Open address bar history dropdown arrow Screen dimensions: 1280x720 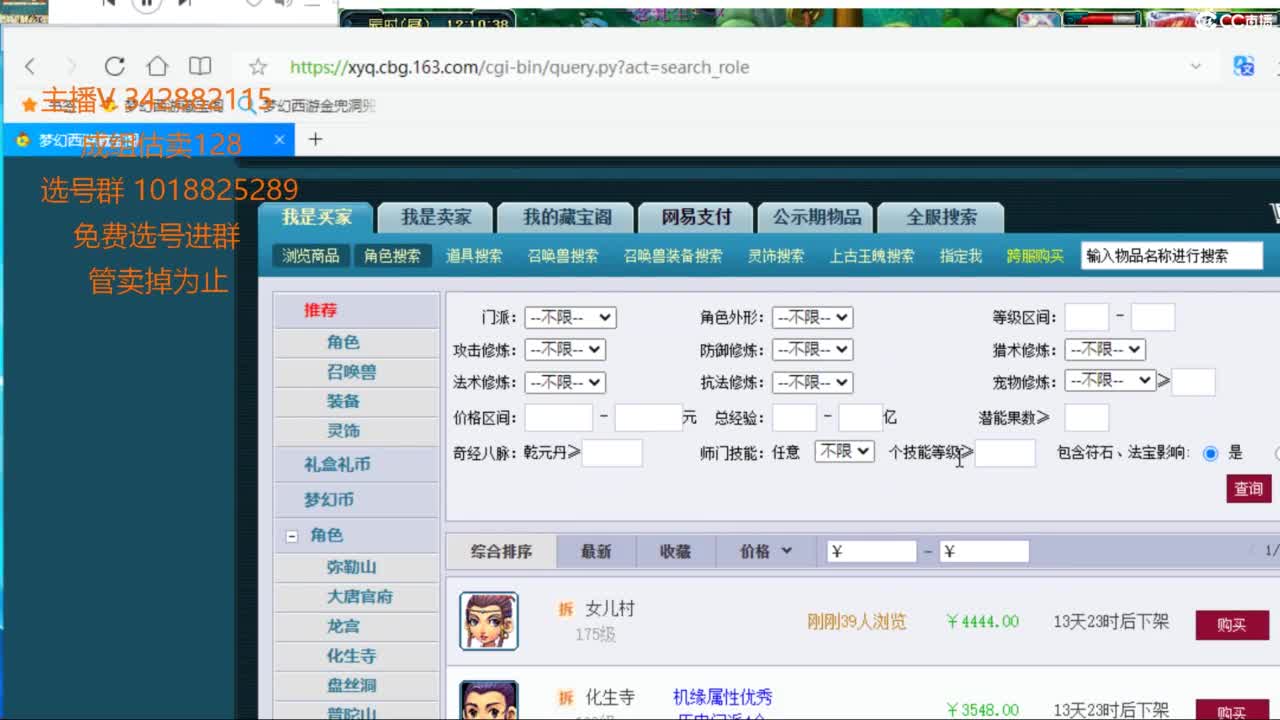coord(1195,66)
